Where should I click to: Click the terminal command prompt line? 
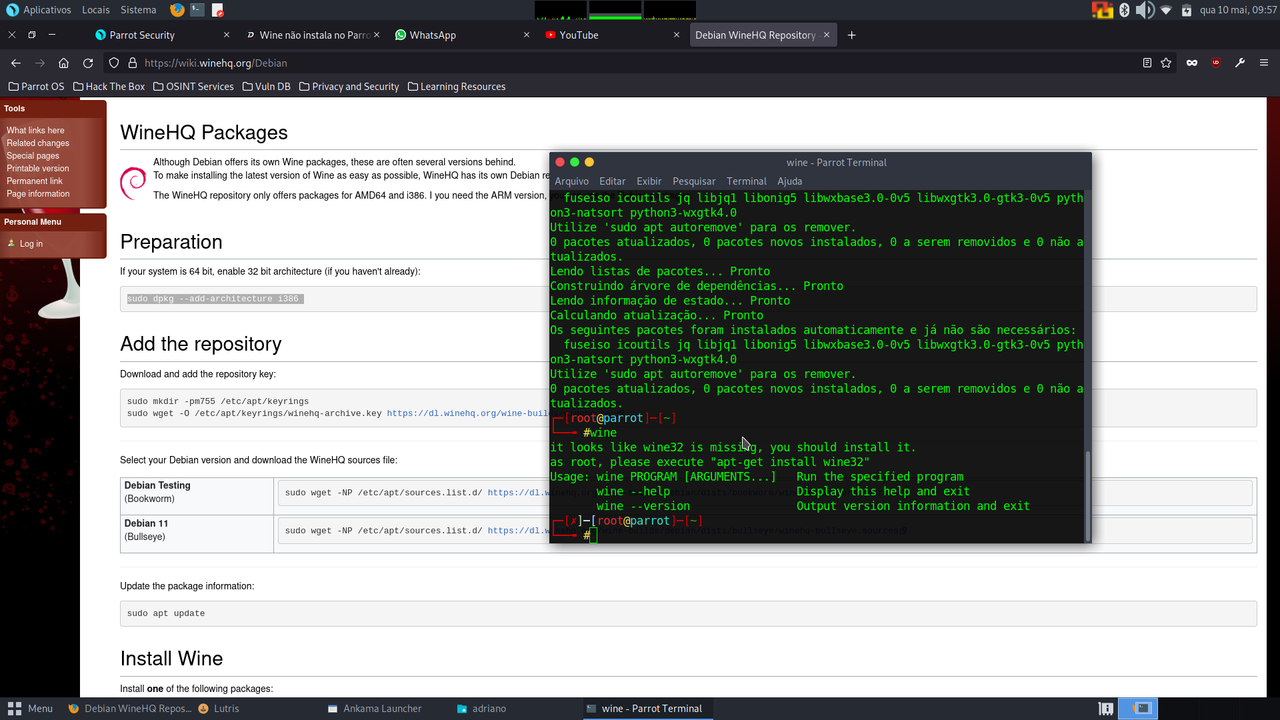818,536
